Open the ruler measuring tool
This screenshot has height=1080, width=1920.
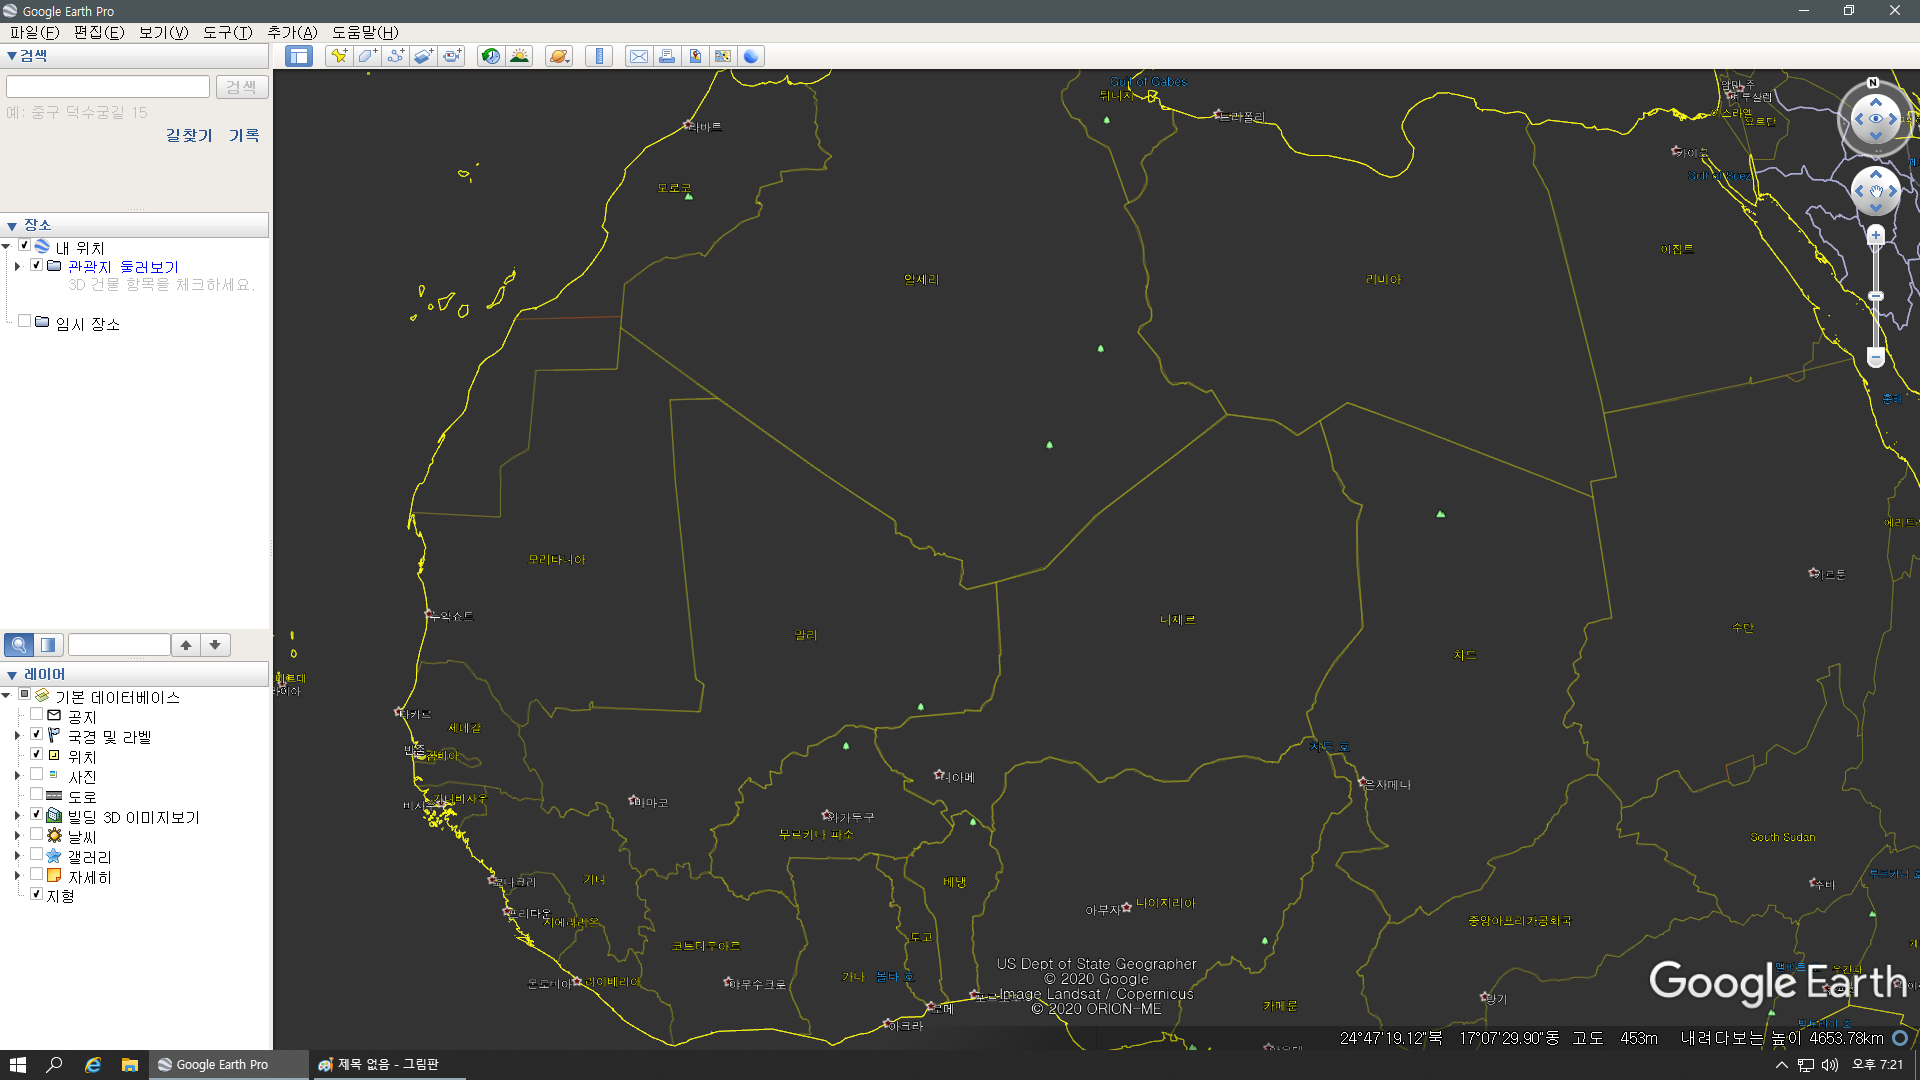tap(599, 56)
